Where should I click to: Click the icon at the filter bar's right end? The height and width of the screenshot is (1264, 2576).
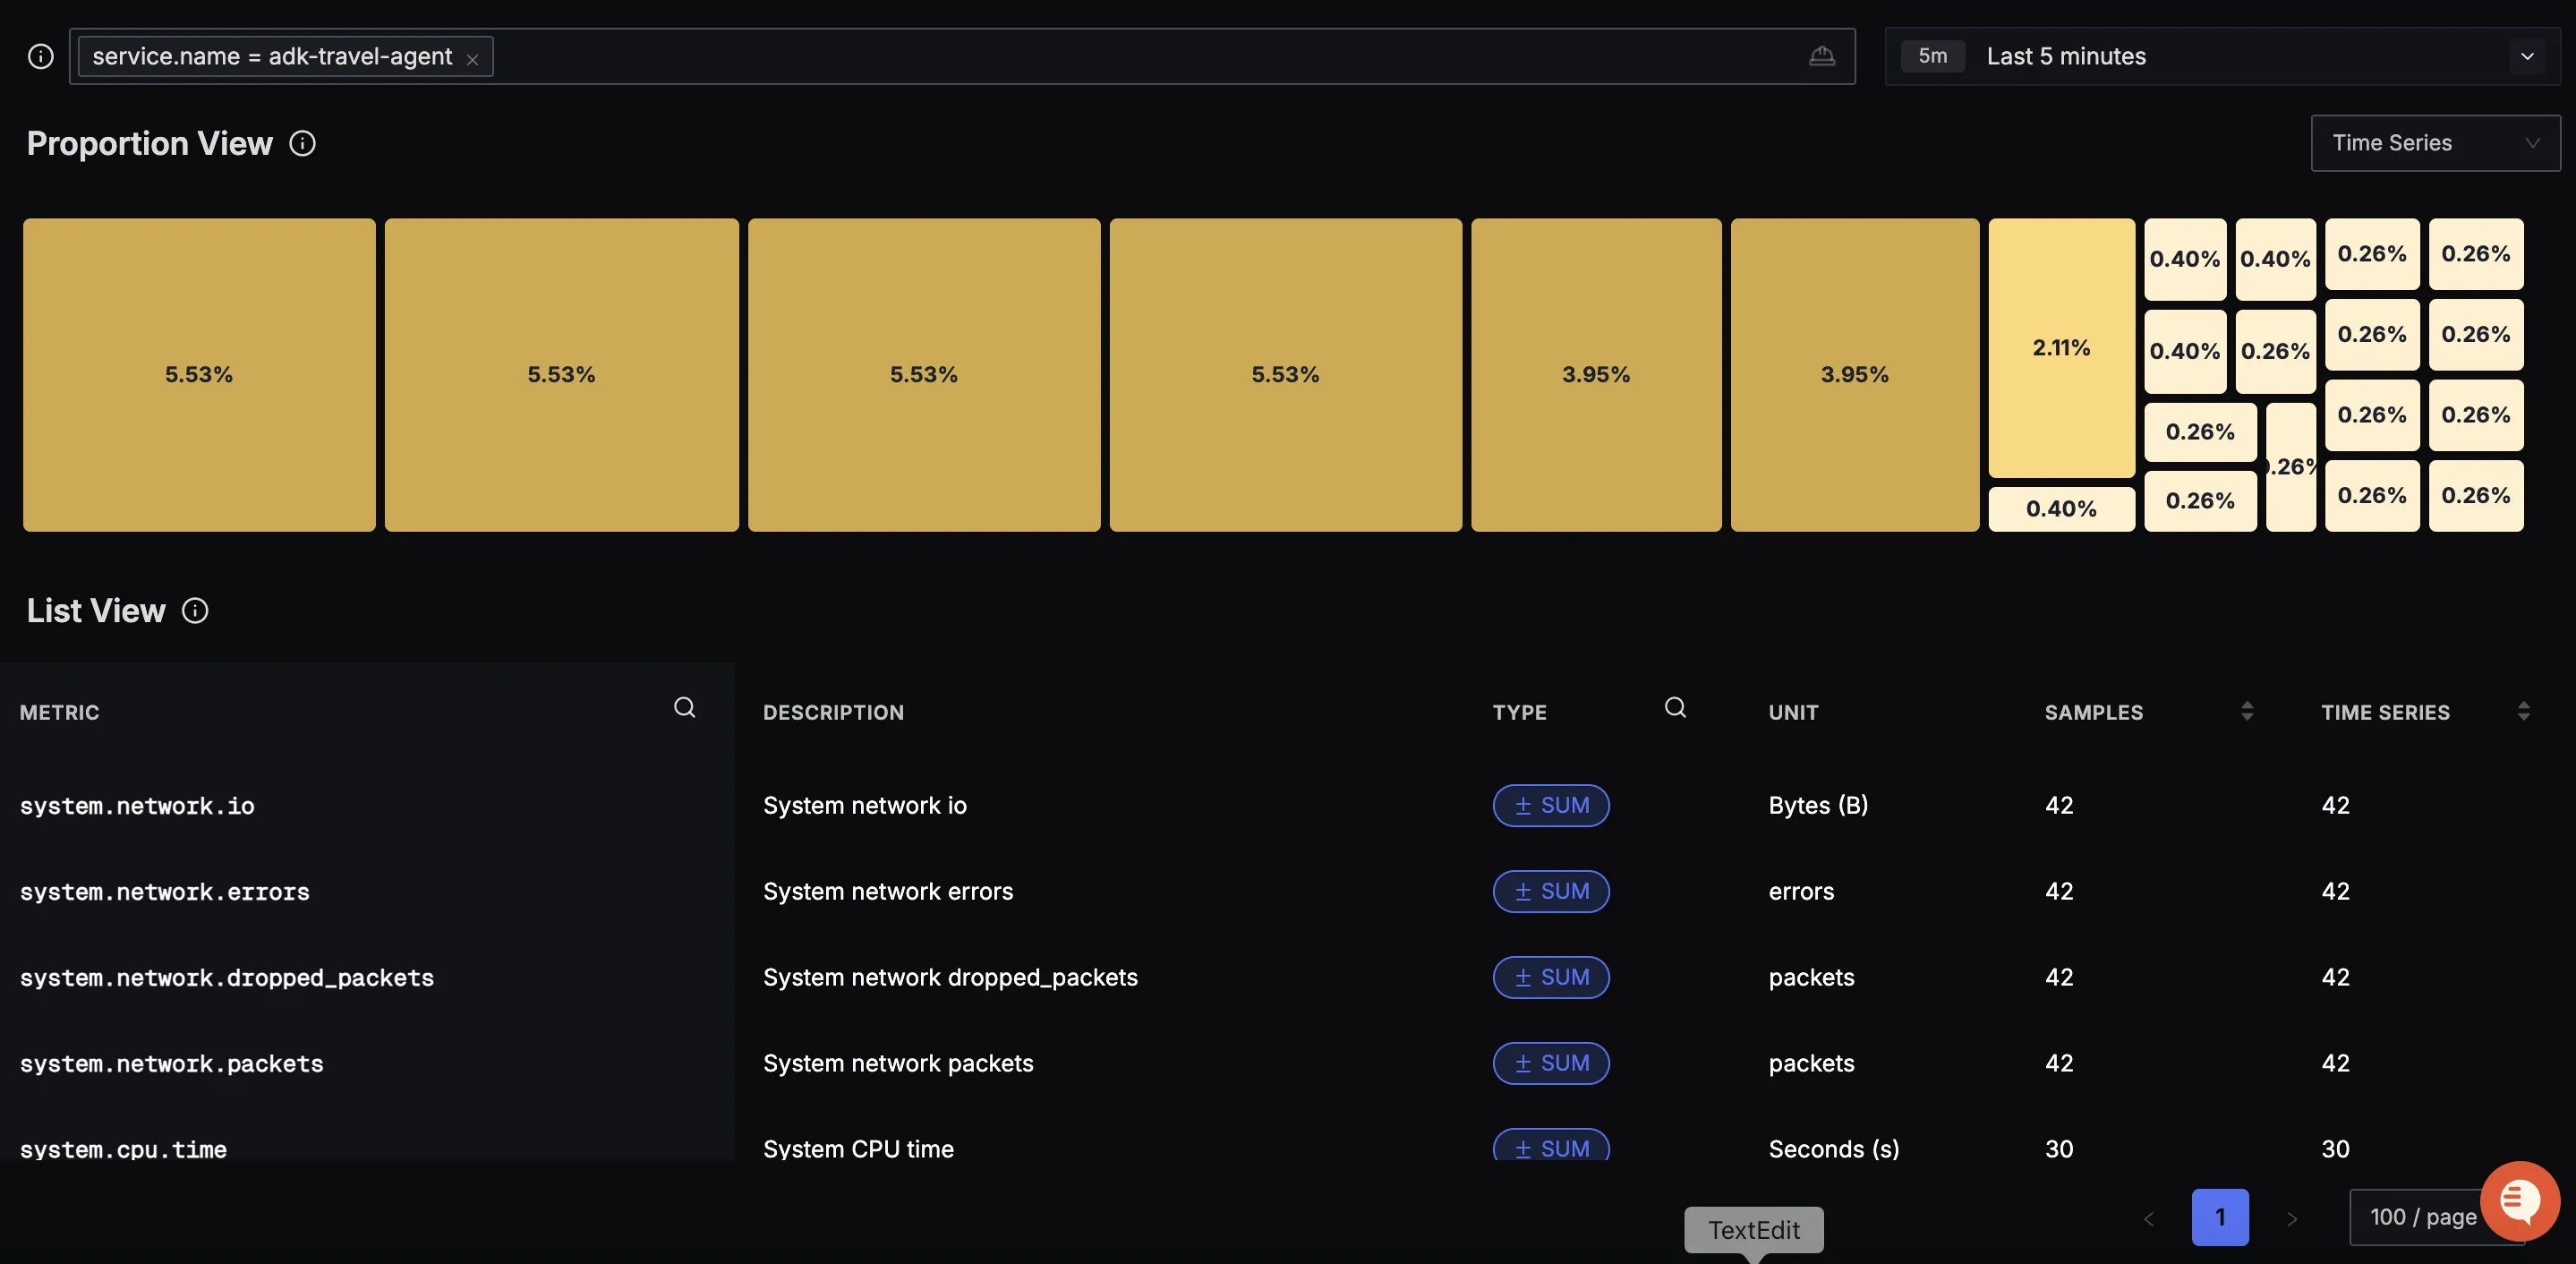[x=1821, y=56]
